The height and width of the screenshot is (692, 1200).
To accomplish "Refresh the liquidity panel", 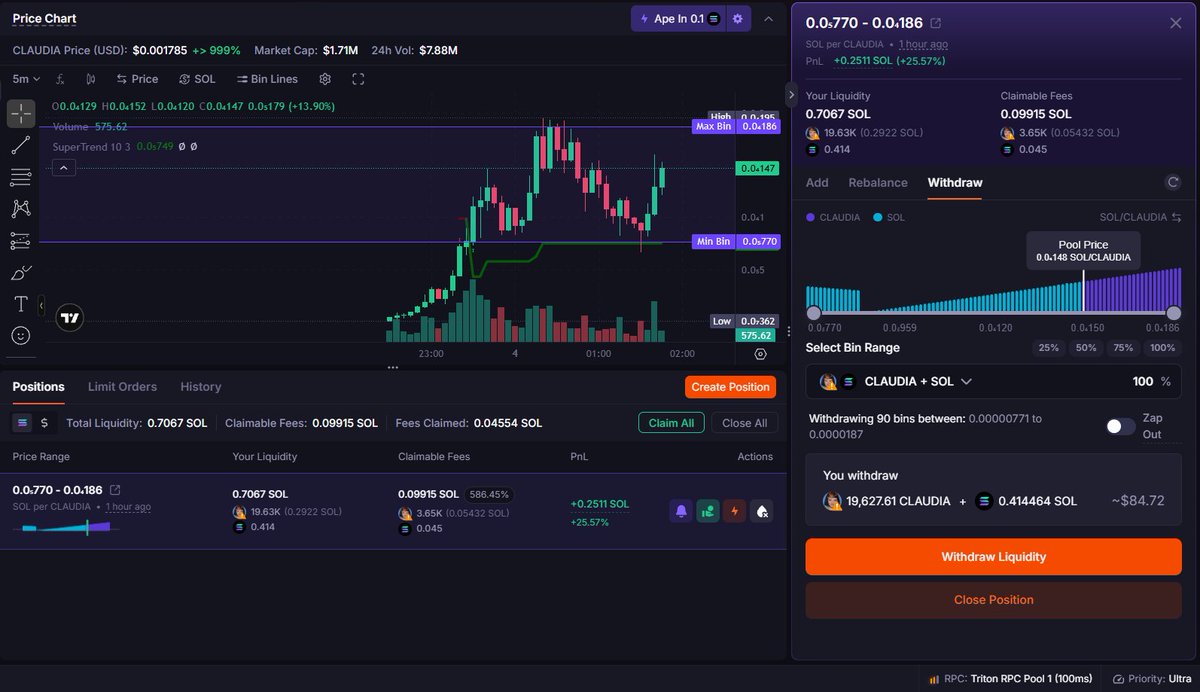I will pyautogui.click(x=1173, y=182).
